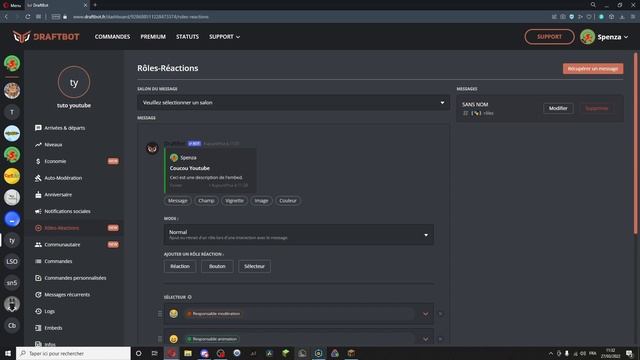Add a Réaction role
The width and height of the screenshot is (640, 360).
[x=180, y=266]
